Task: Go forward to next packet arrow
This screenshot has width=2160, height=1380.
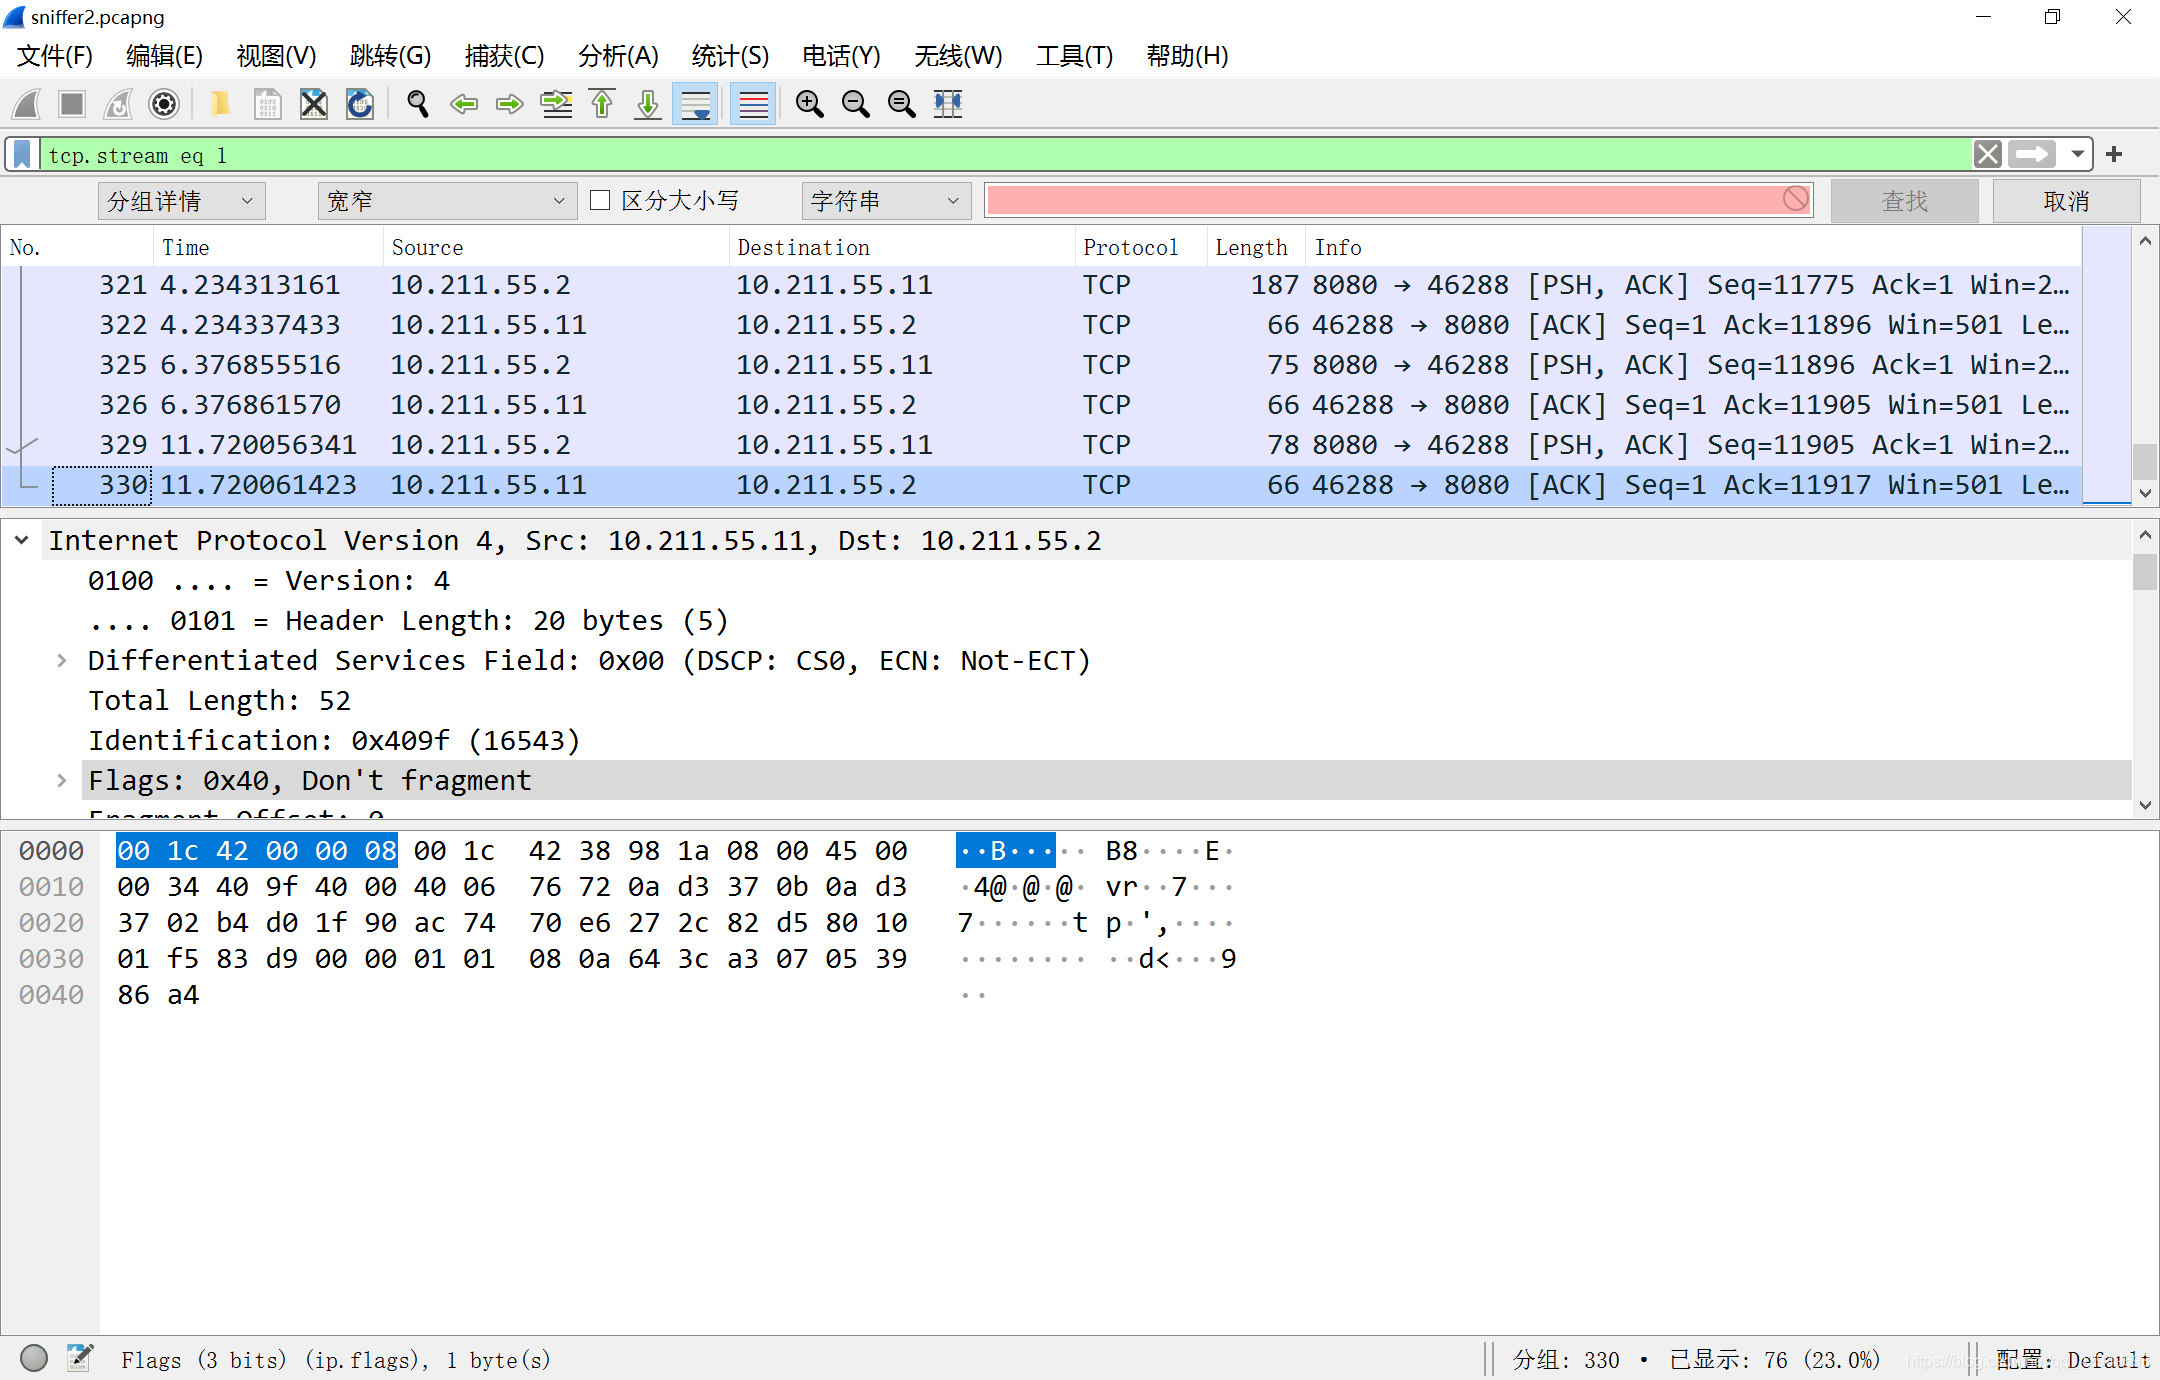Action: point(510,104)
